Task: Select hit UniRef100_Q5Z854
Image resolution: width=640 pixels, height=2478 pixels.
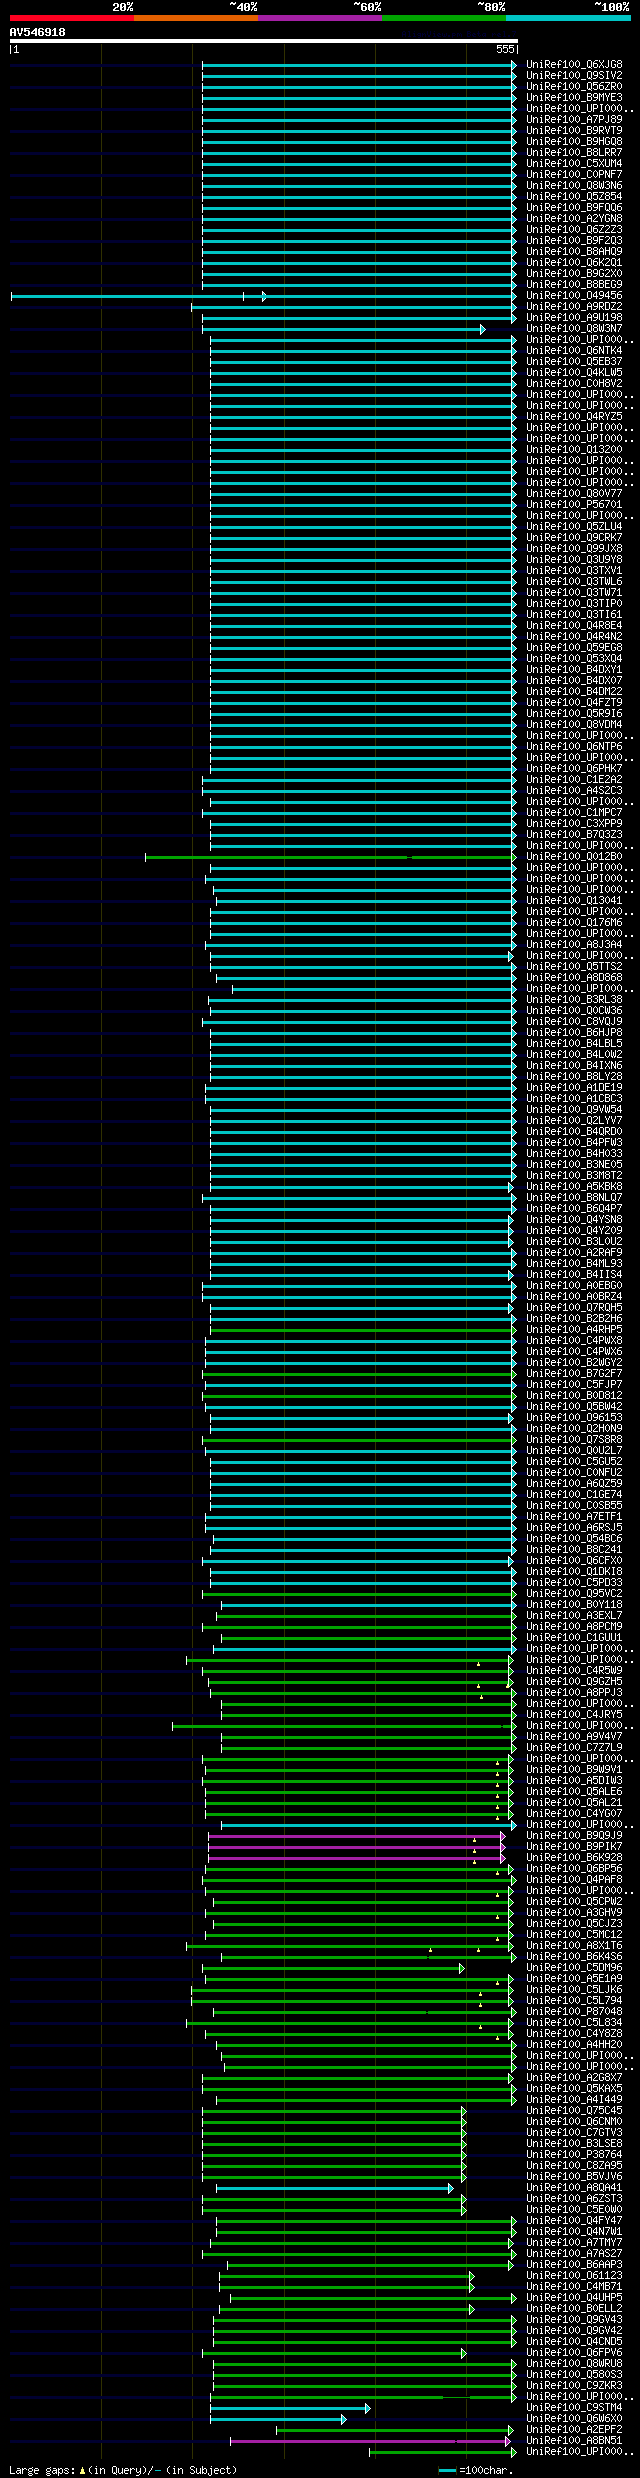Action: pos(574,196)
